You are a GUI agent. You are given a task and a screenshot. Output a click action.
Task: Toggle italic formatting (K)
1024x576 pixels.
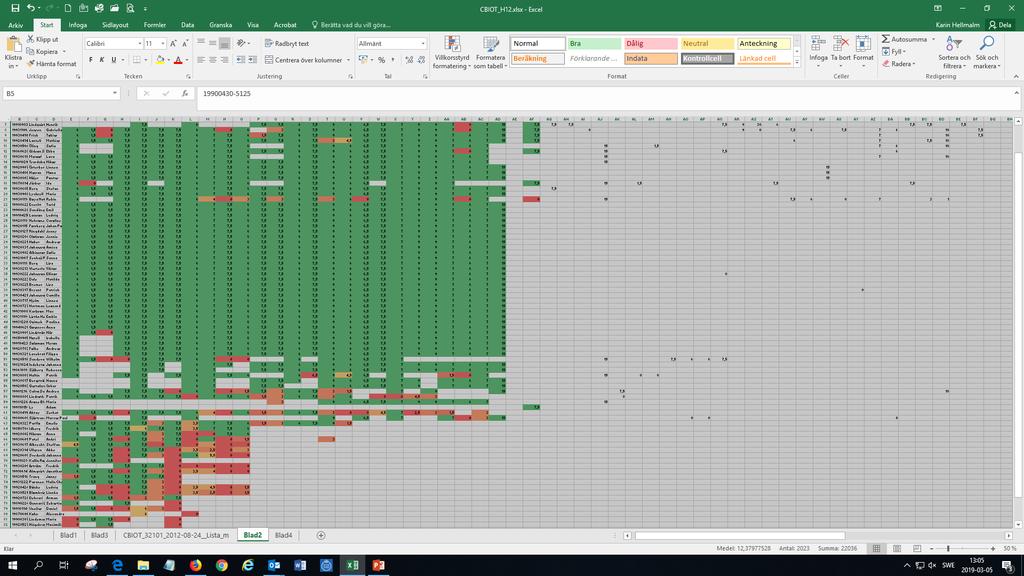point(102,59)
